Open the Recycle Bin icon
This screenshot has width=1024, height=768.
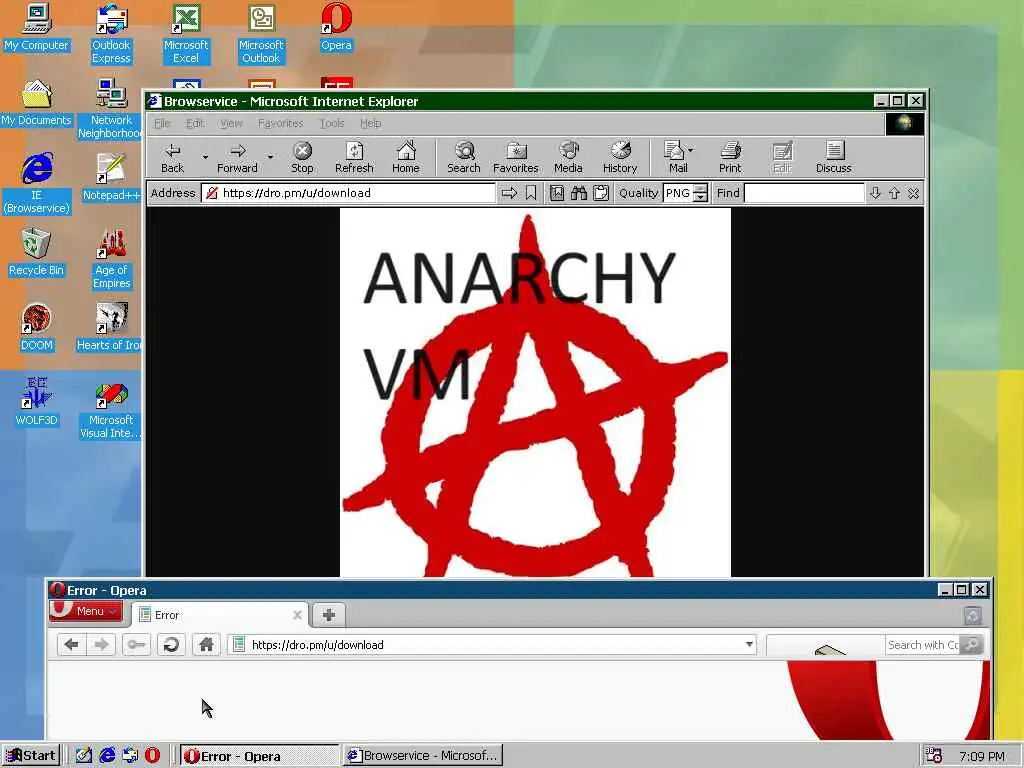click(x=37, y=253)
